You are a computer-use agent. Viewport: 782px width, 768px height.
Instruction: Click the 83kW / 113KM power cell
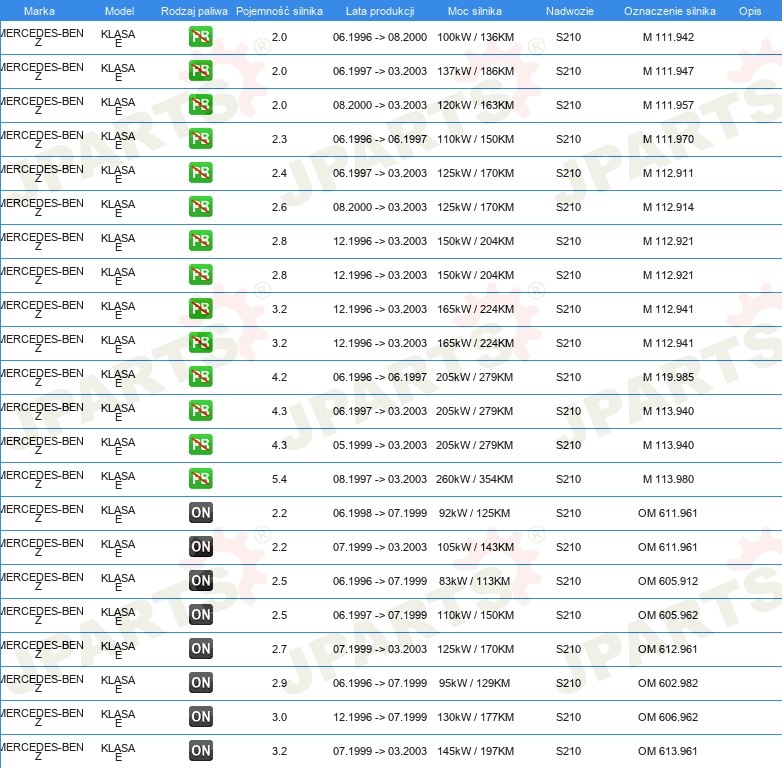point(474,582)
